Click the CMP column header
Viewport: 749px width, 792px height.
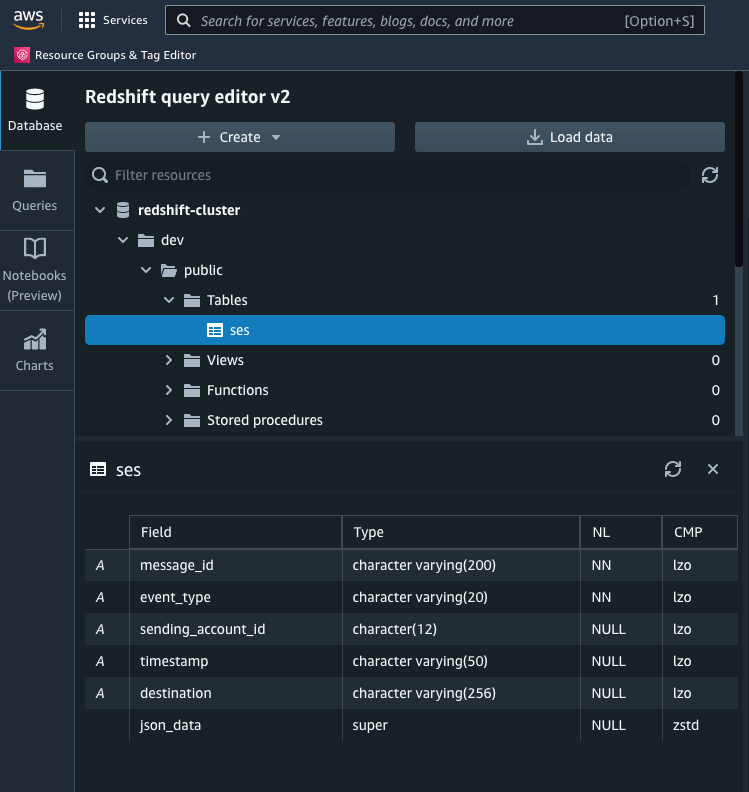coord(700,532)
